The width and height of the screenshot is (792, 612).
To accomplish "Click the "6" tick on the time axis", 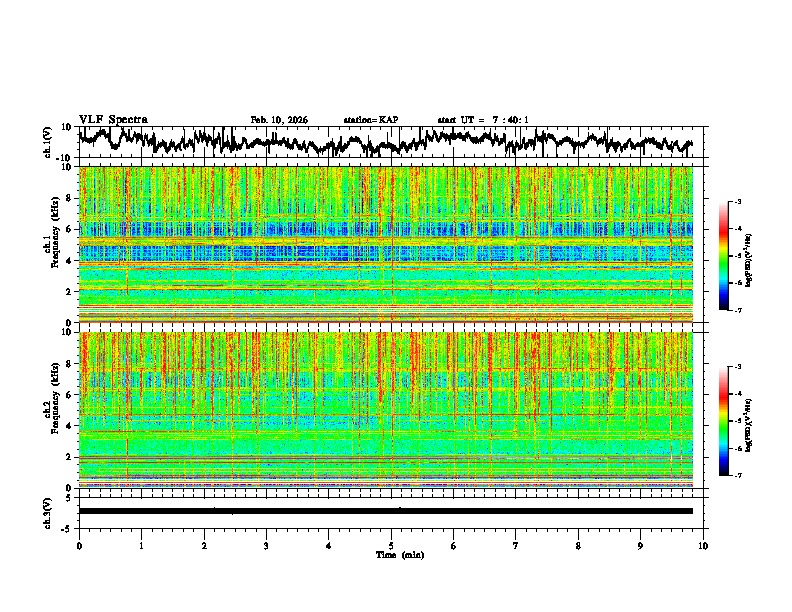I will tap(454, 546).
